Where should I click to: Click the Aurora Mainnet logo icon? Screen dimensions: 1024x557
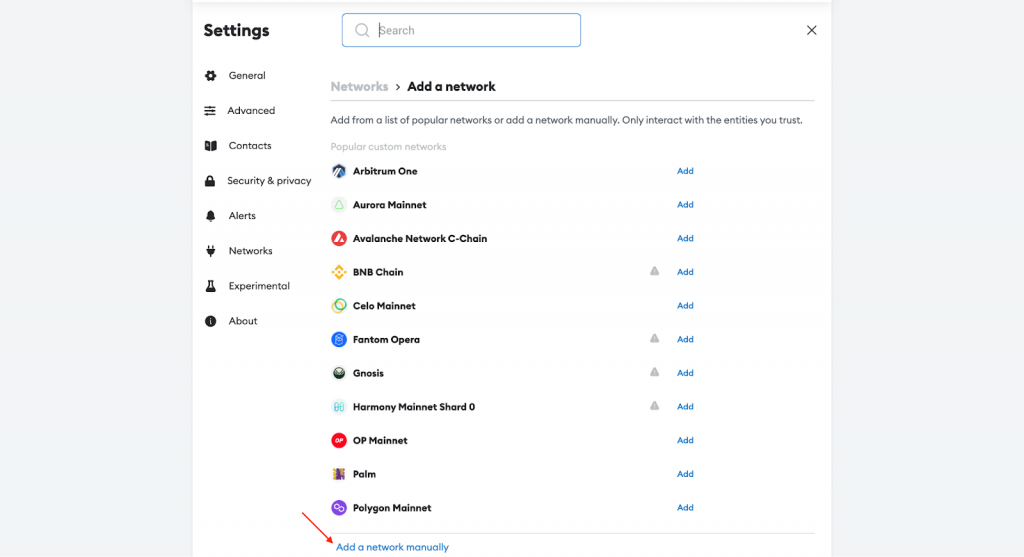[339, 205]
